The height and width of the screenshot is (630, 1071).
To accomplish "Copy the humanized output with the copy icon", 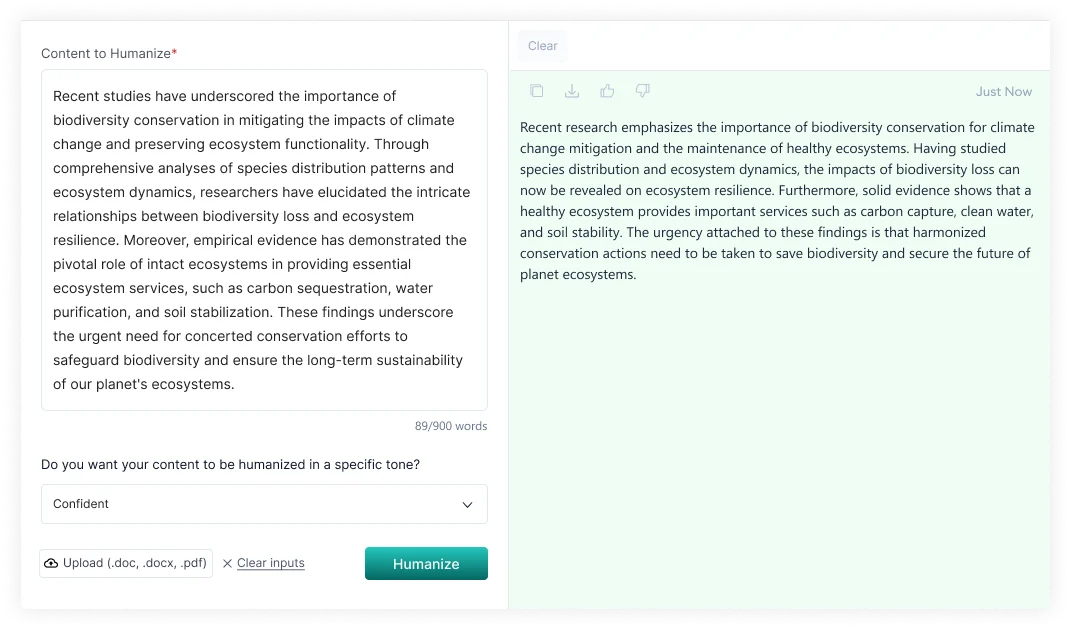I will tap(537, 91).
